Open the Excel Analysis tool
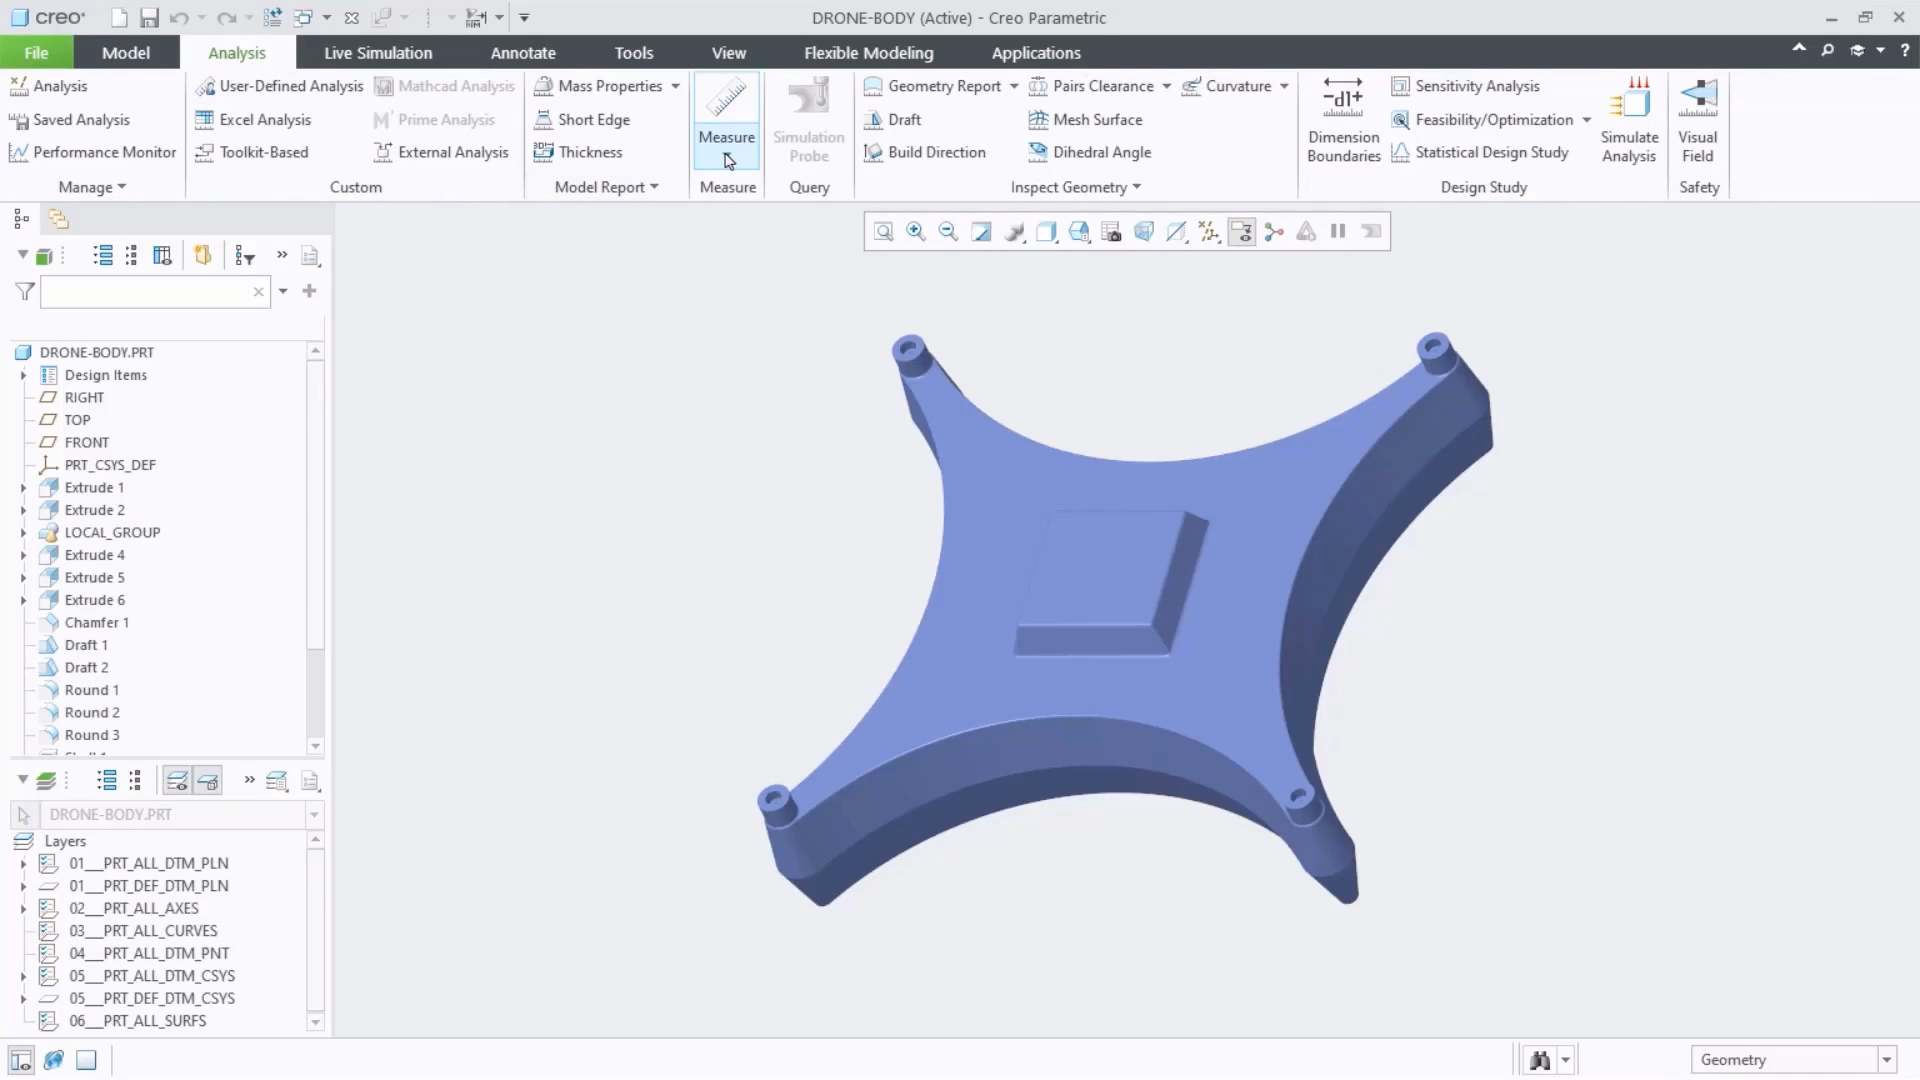Screen dimensions: 1920x1080 click(x=253, y=119)
